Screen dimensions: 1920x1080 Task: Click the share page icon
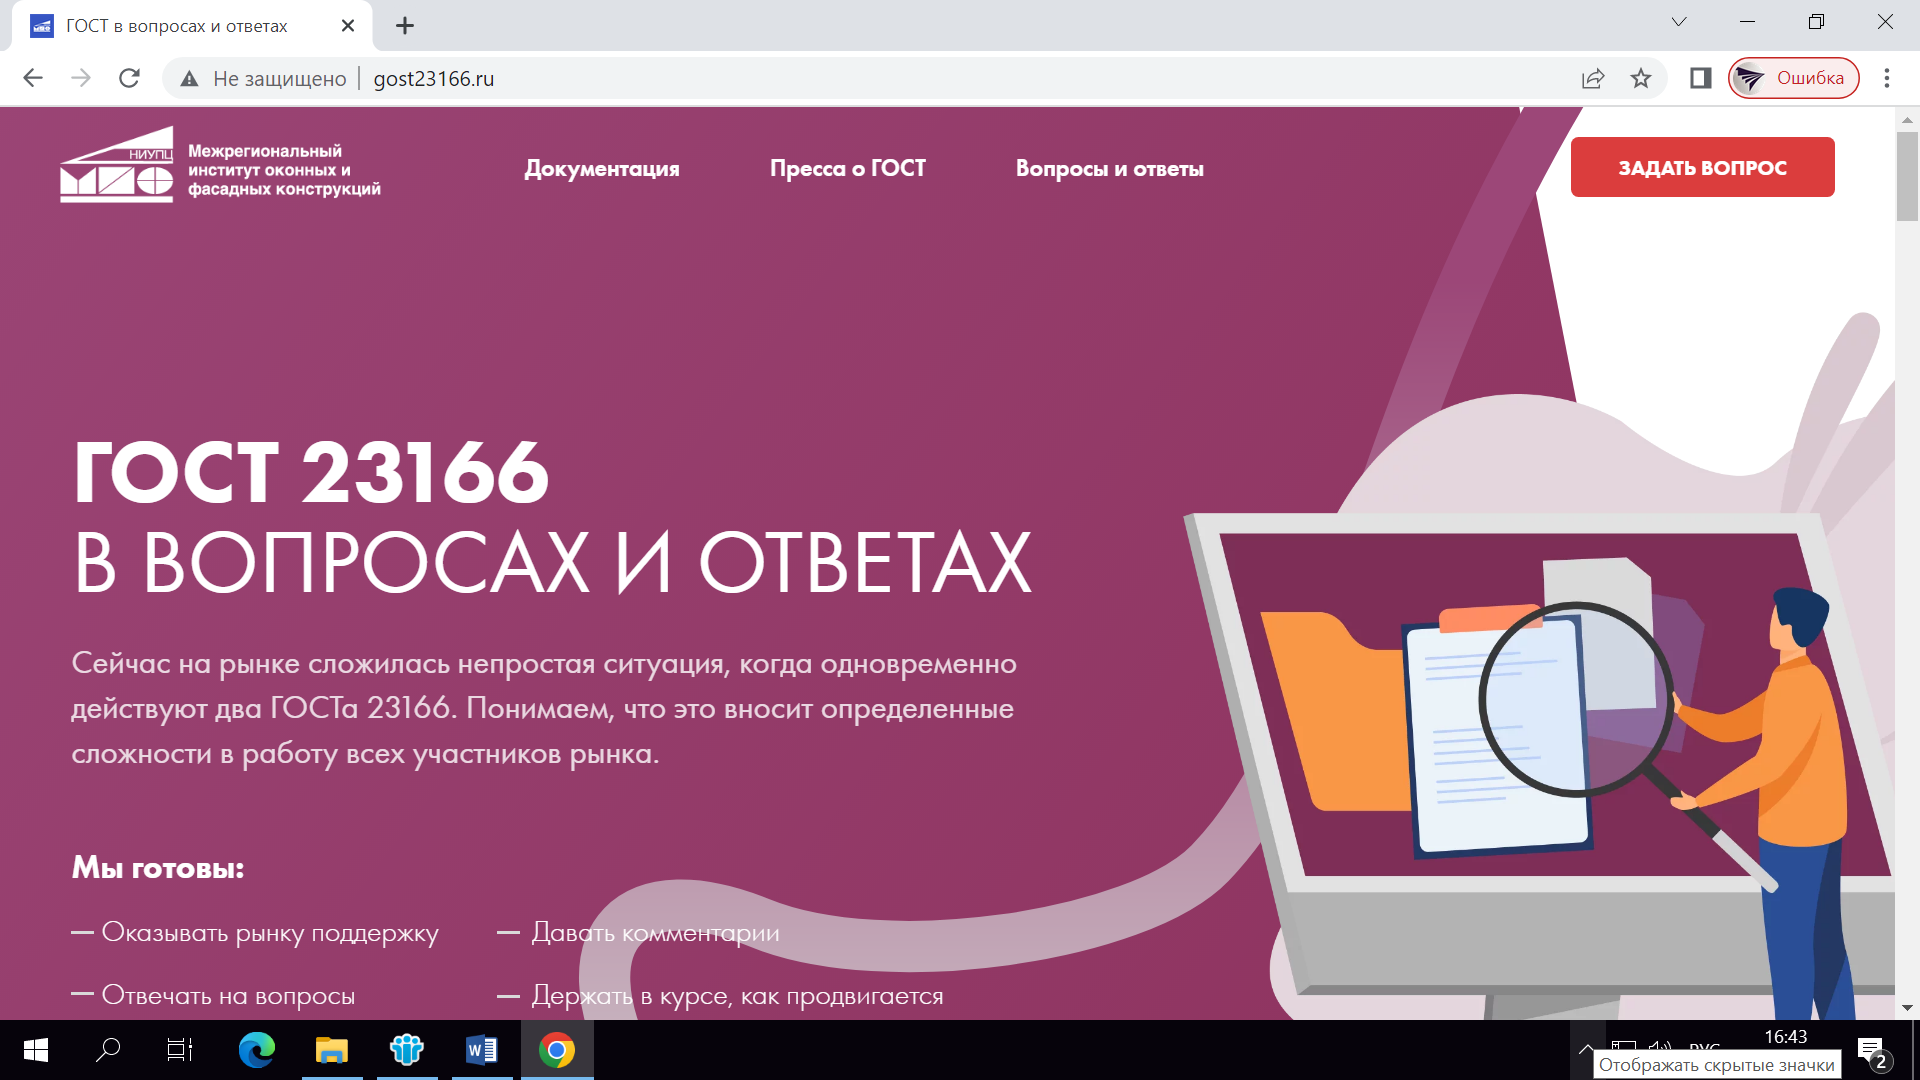[x=1593, y=78]
